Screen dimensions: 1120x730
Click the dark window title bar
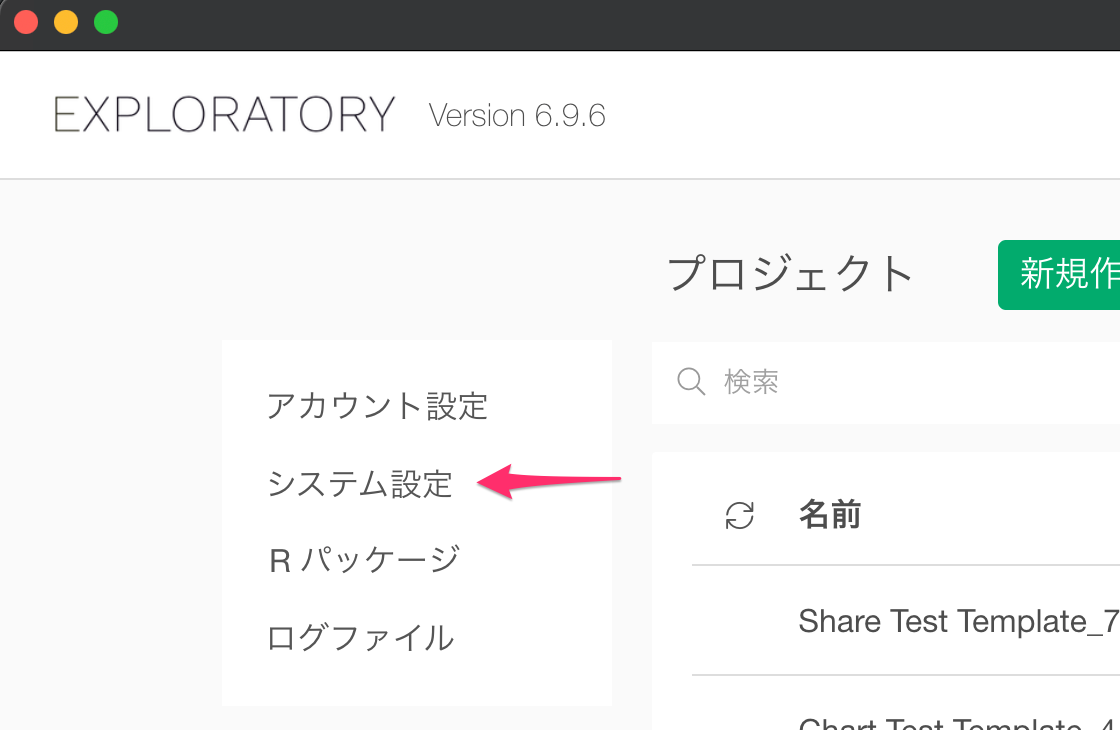(x=614, y=24)
